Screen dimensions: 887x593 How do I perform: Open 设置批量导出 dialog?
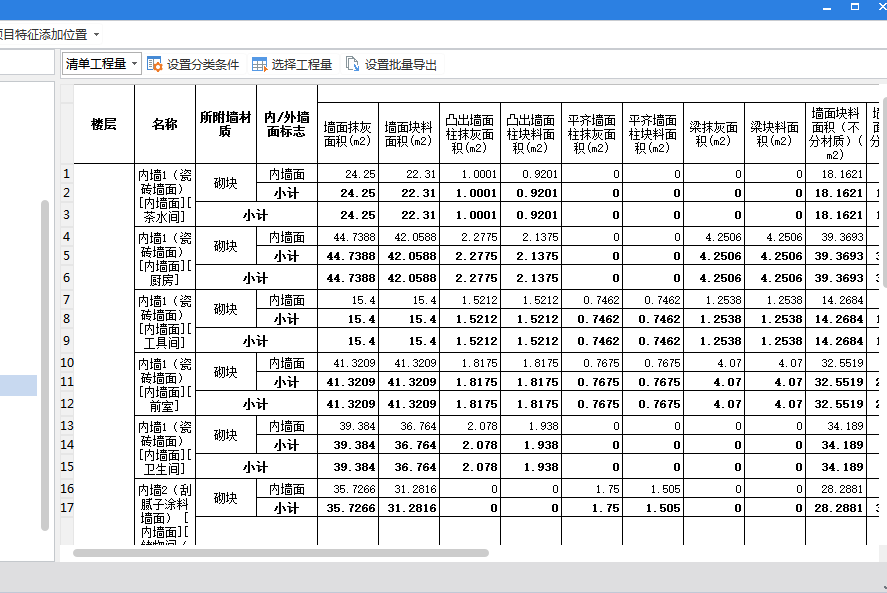point(392,65)
